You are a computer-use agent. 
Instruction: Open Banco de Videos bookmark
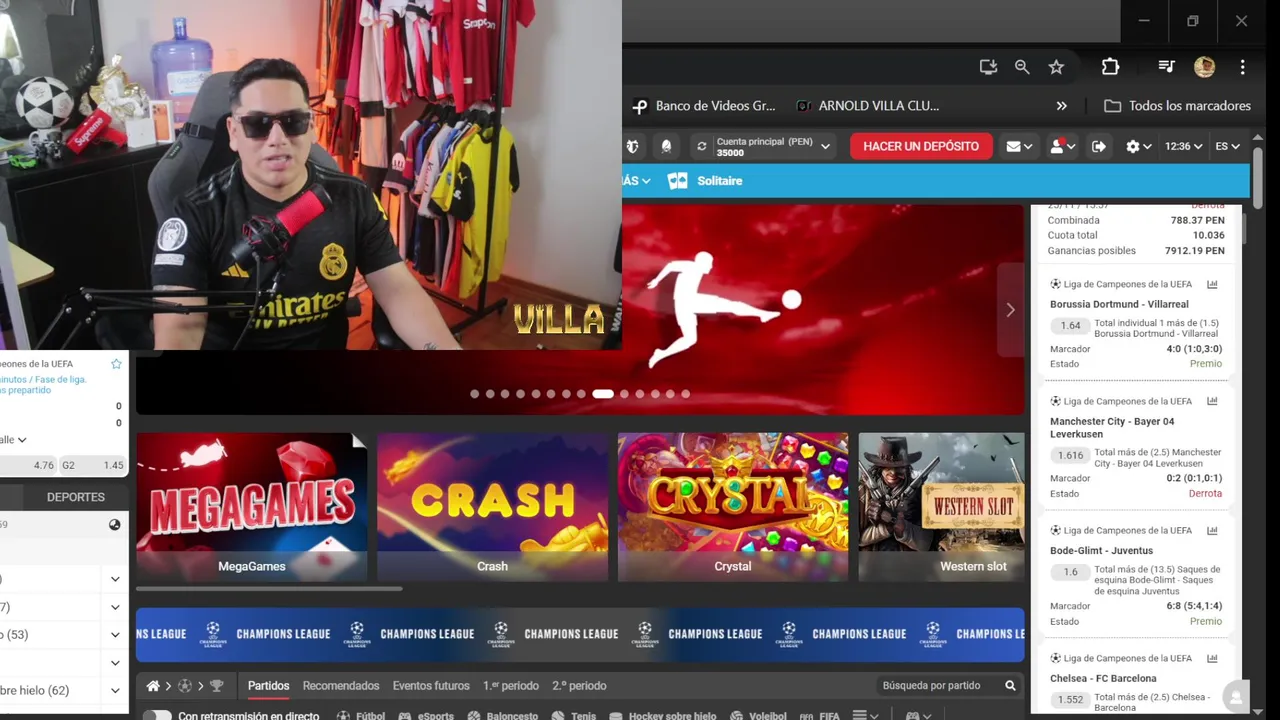click(705, 106)
